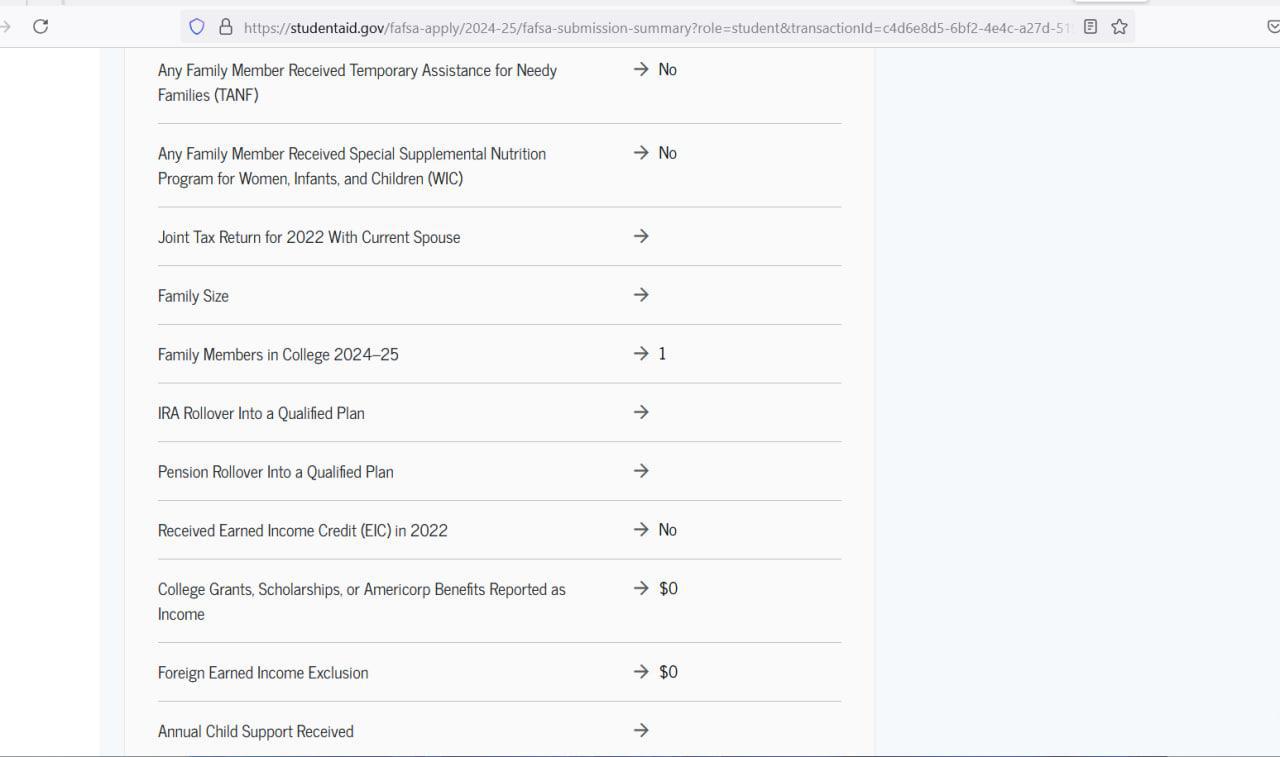Click the arrow beside Annual Child Support Received

[x=641, y=731]
